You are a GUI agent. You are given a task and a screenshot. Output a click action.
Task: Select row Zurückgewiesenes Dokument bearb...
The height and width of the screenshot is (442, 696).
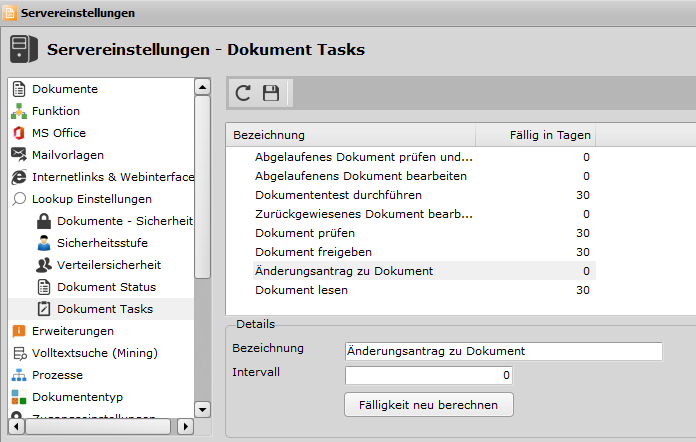click(x=424, y=214)
